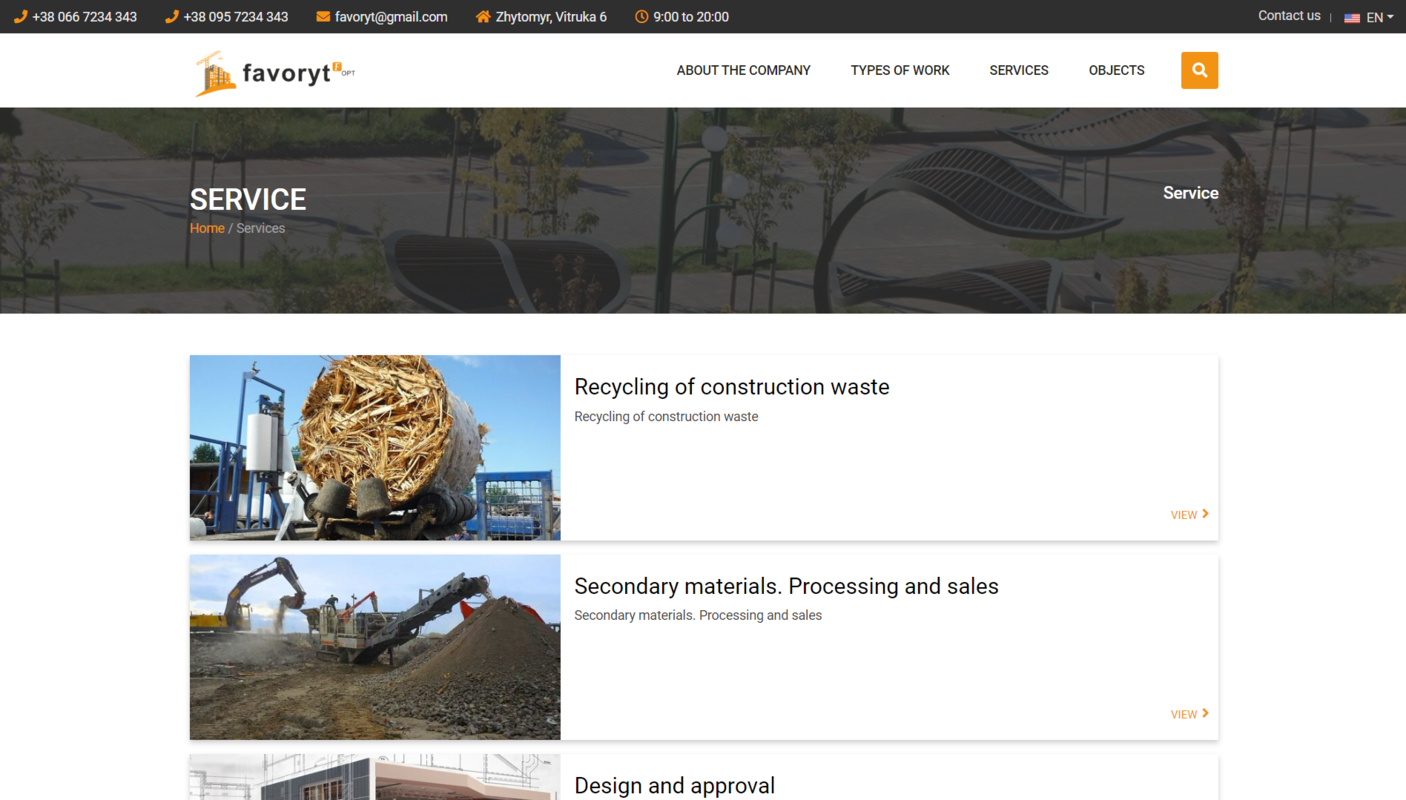1406x800 pixels.
Task: Open the Secondary materials. Processing and sales heading
Action: pos(786,586)
